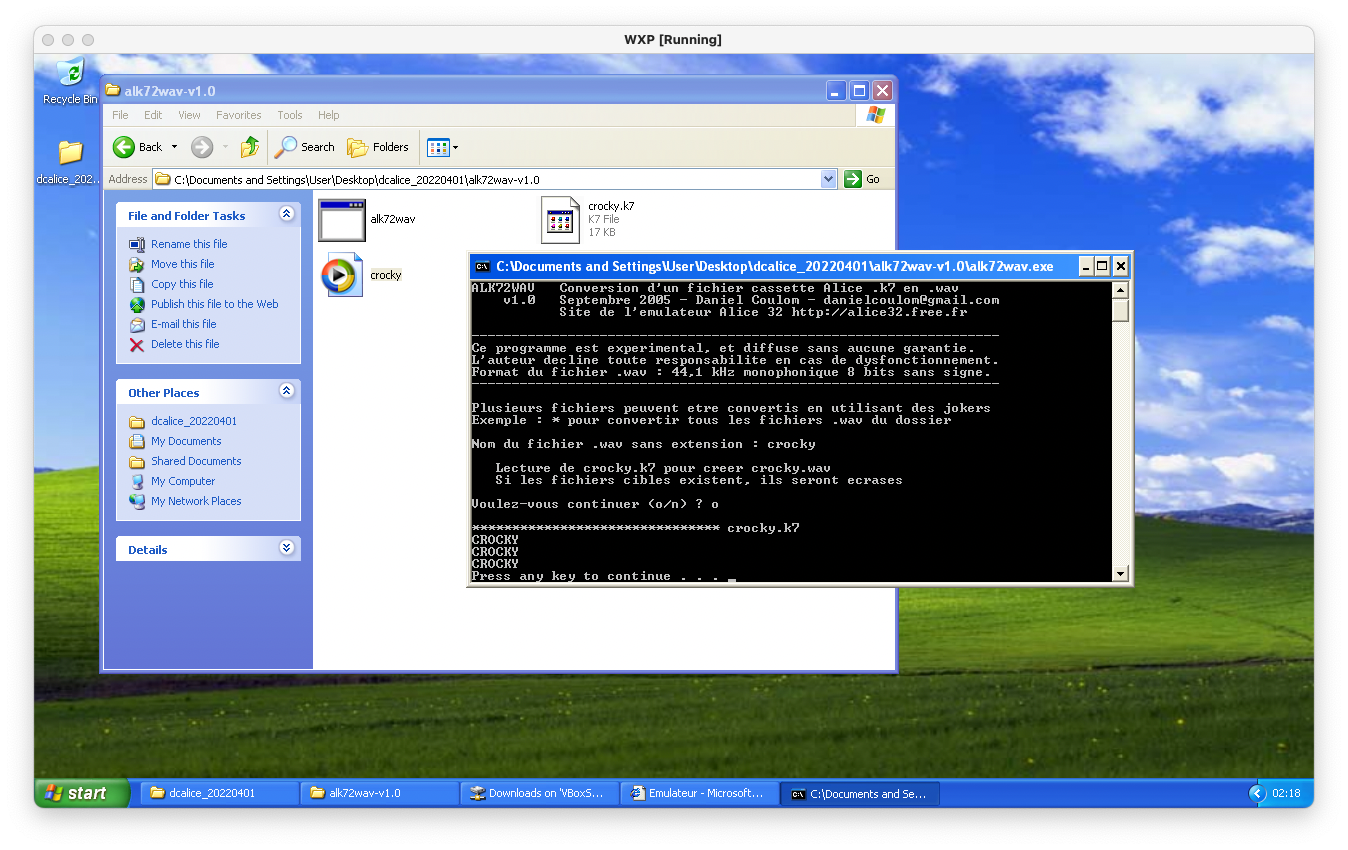Open the View menu
The width and height of the screenshot is (1348, 850).
click(189, 115)
